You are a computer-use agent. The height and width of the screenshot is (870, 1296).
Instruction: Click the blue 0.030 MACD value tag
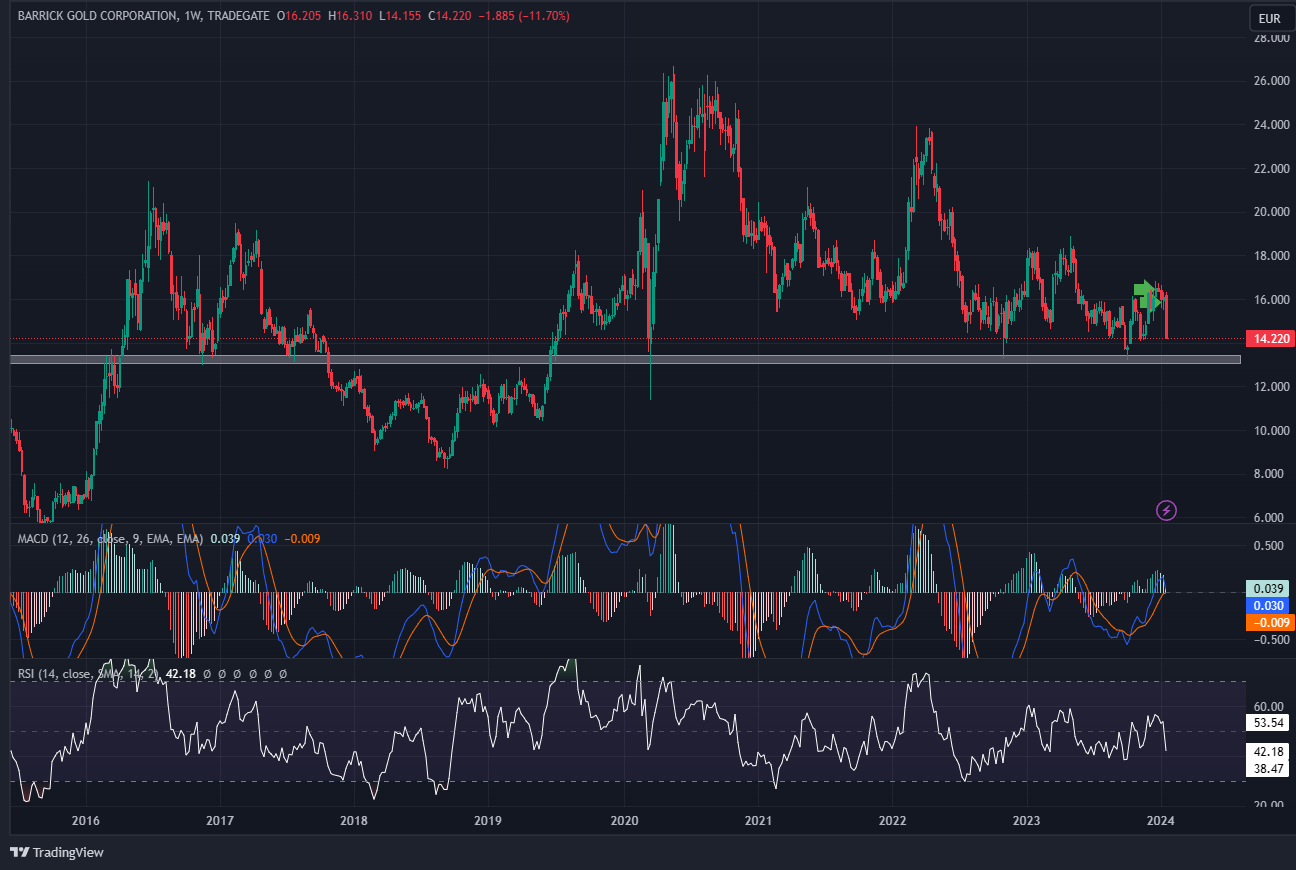[1266, 606]
